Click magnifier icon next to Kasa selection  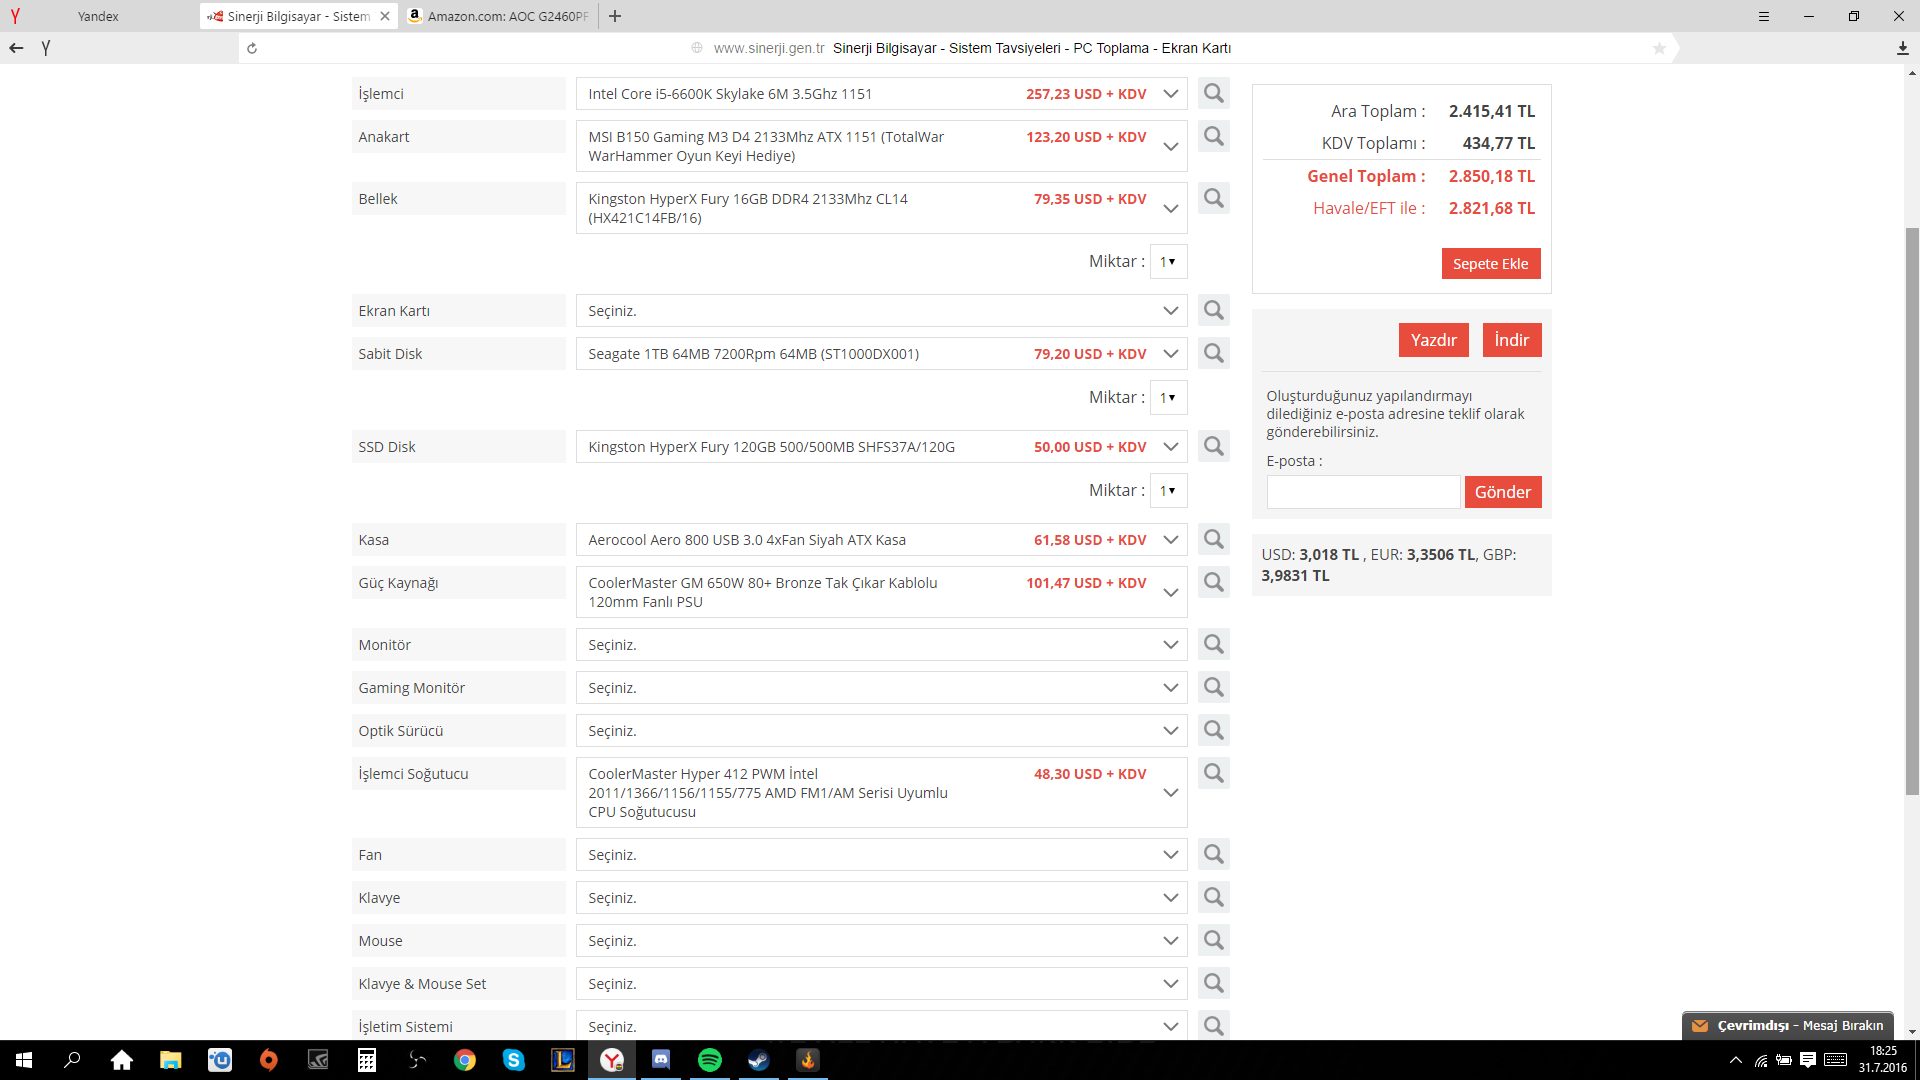pos(1213,540)
